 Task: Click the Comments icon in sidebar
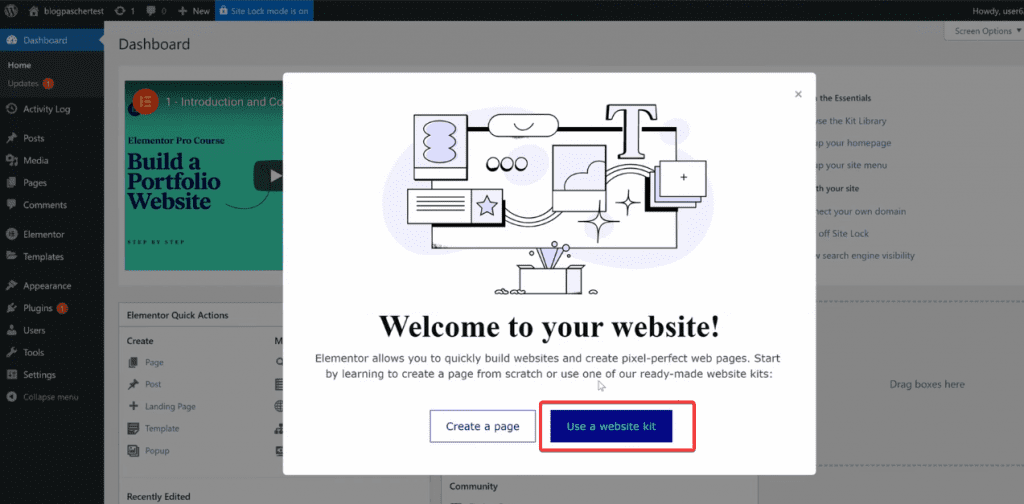coord(11,205)
